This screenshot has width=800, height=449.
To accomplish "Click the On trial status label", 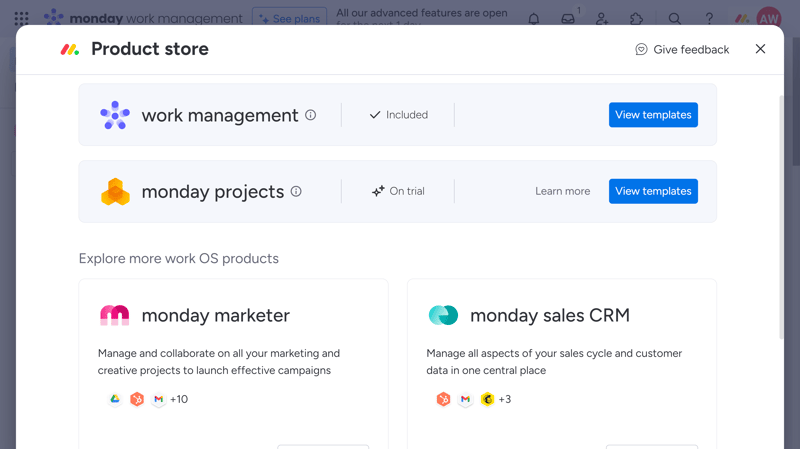I will point(398,191).
